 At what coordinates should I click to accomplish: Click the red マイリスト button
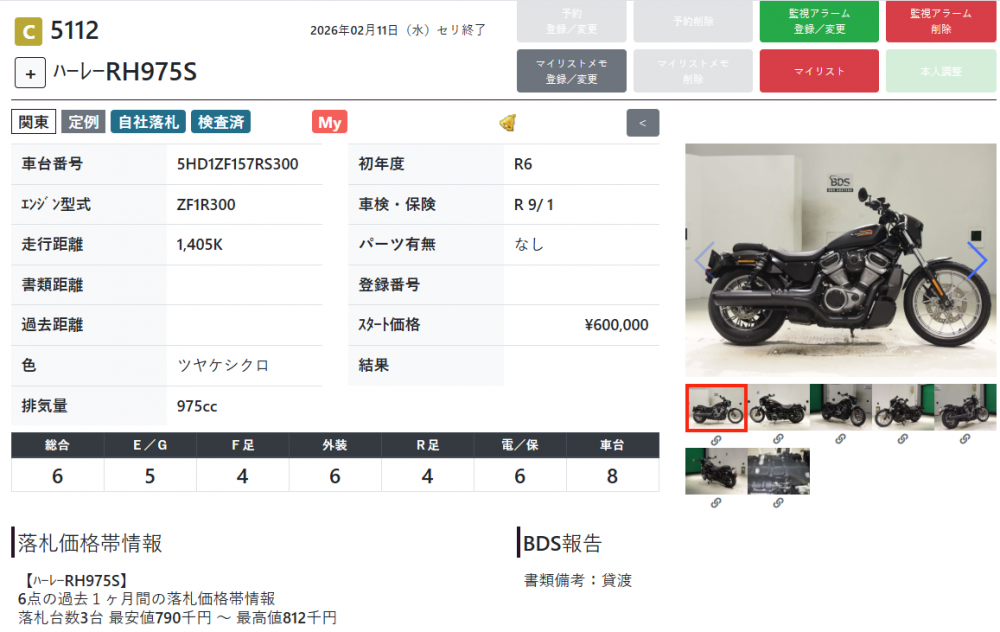pyautogui.click(x=819, y=71)
